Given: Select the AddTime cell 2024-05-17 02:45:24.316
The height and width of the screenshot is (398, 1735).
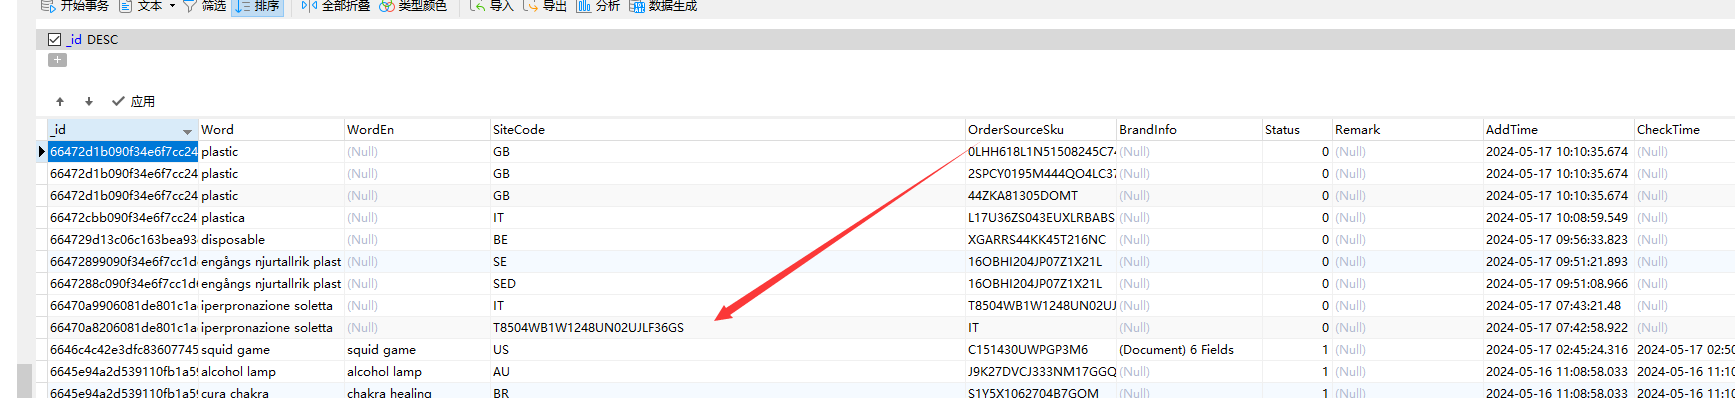Looking at the screenshot, I should tap(1559, 350).
